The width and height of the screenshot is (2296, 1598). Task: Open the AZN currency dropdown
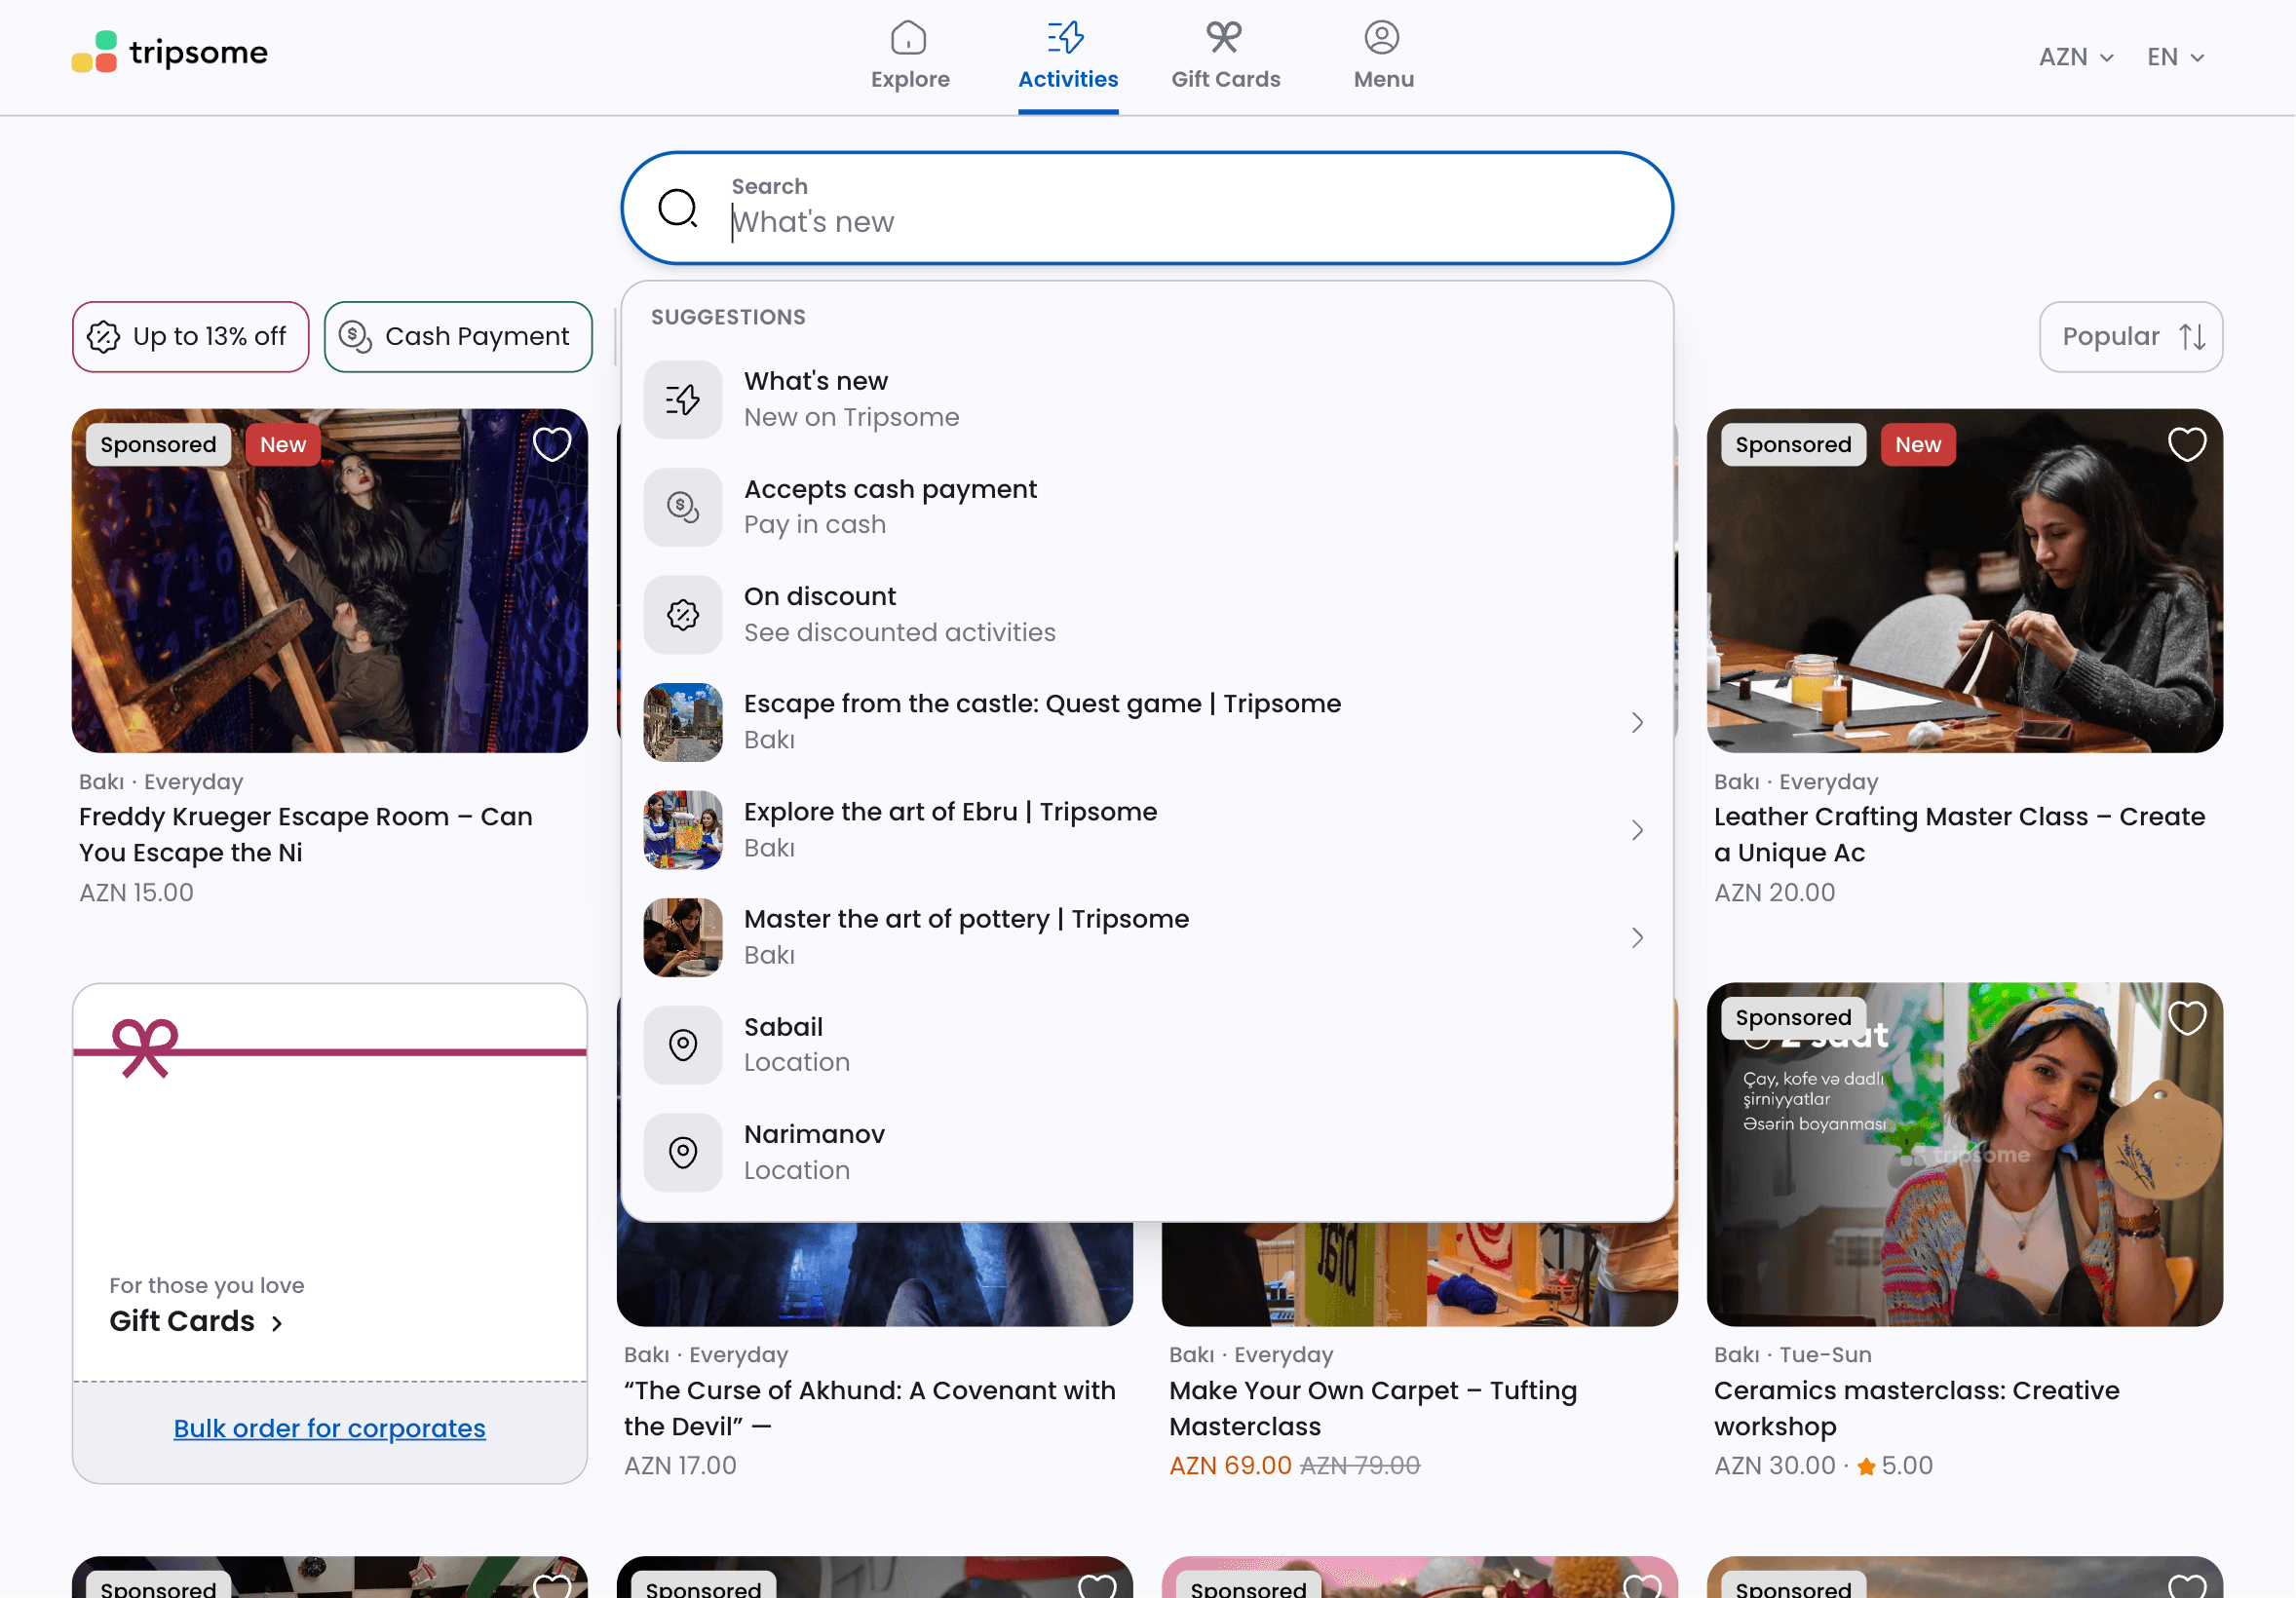[x=2076, y=57]
